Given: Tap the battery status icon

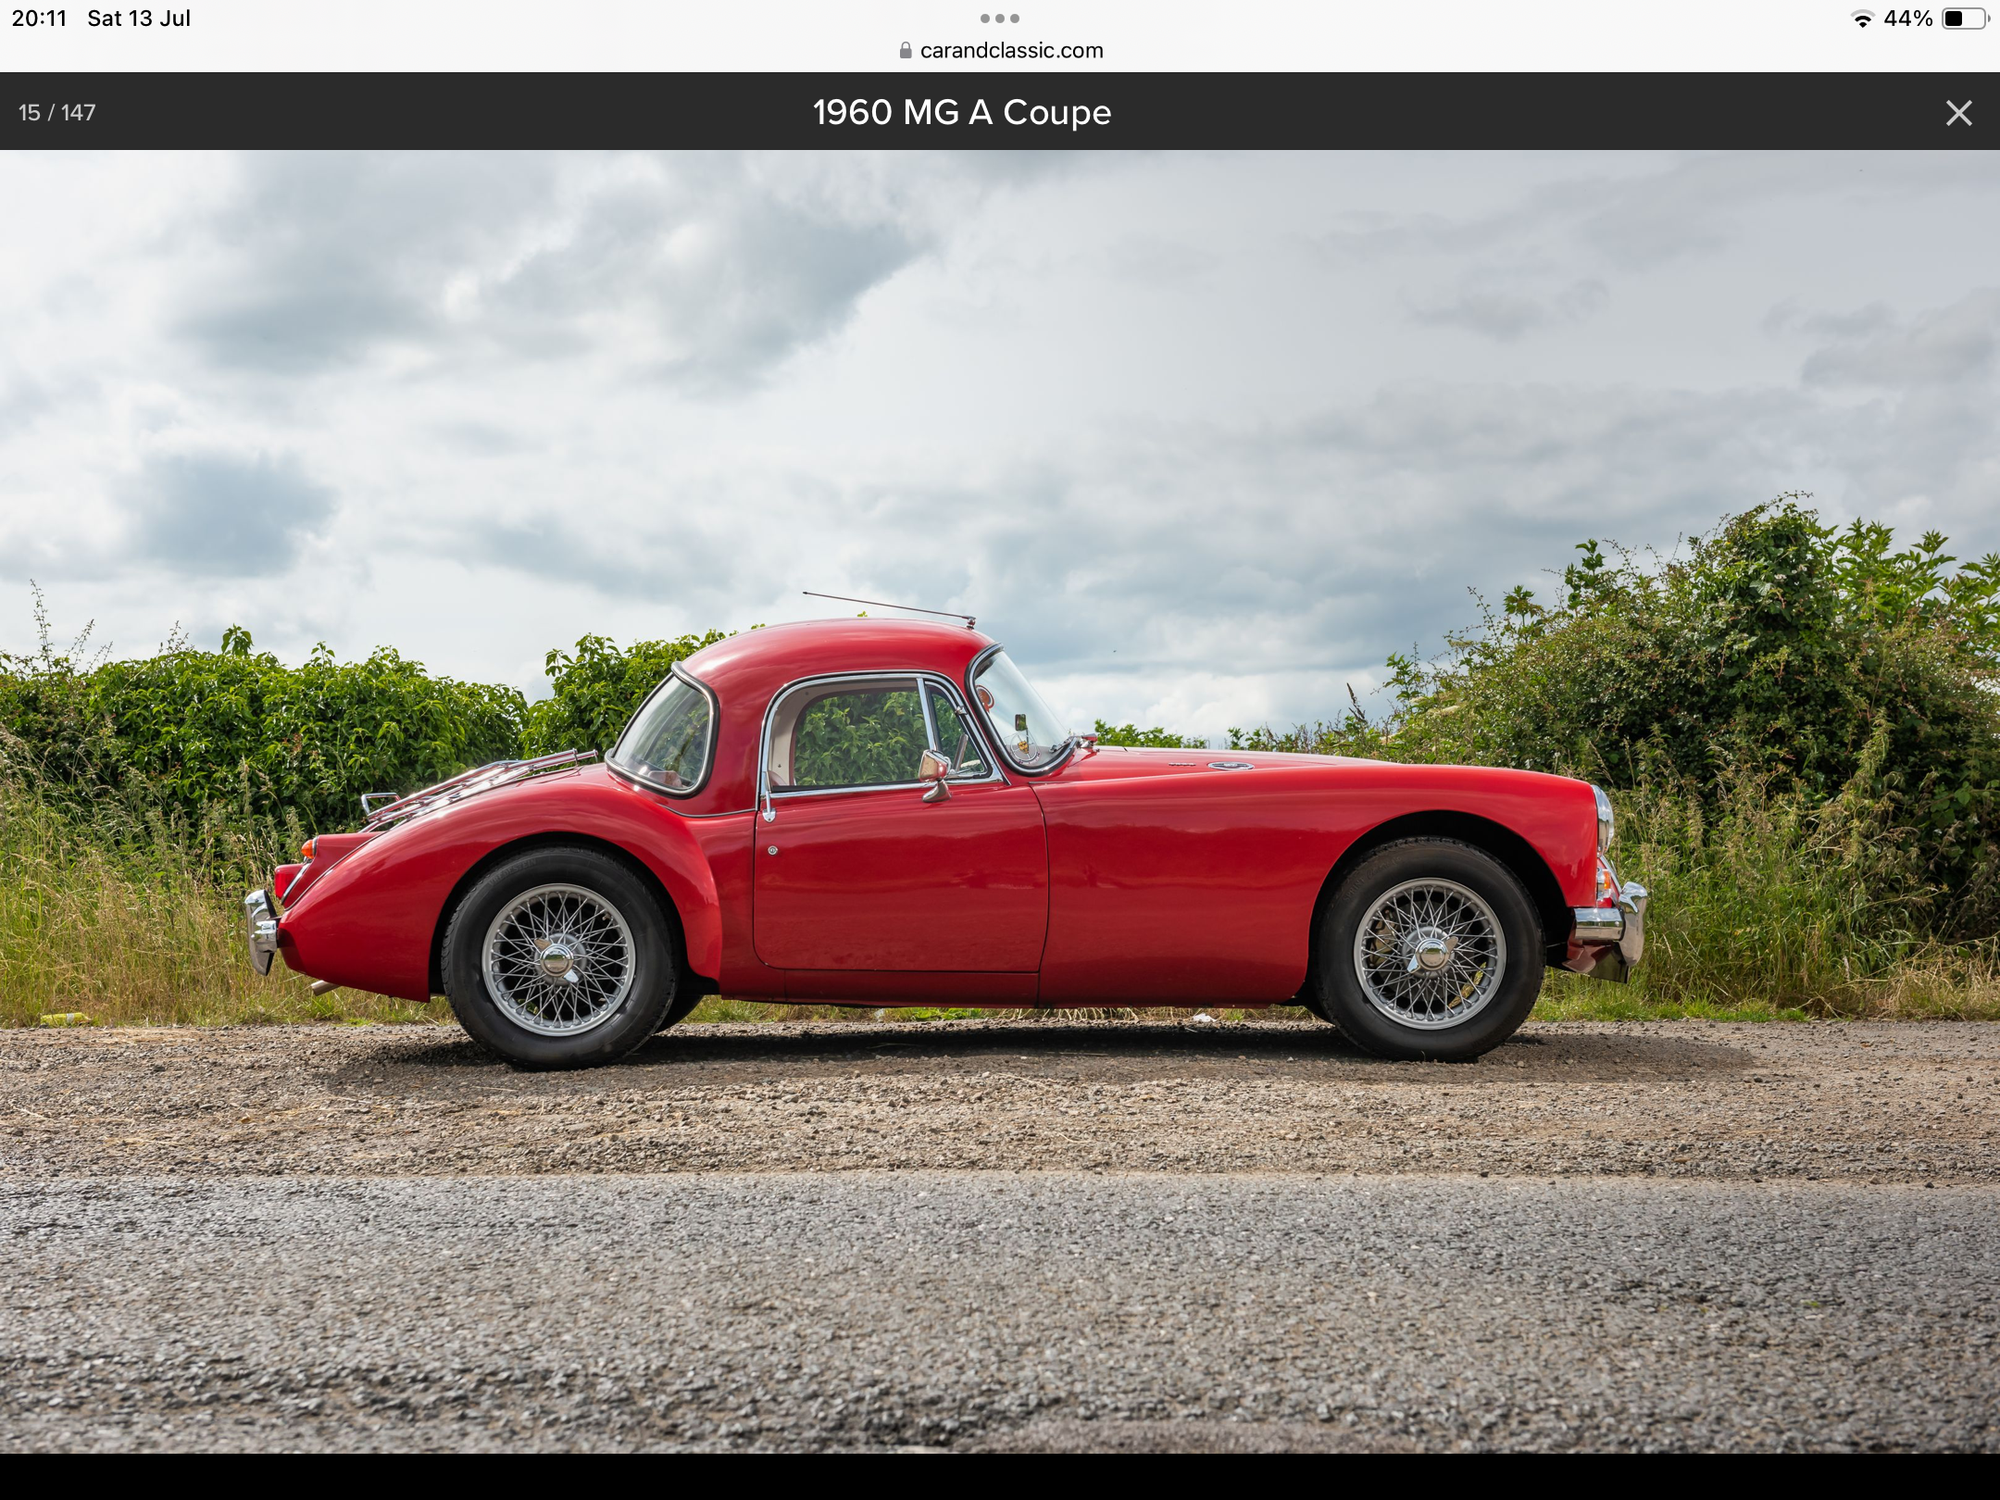Looking at the screenshot, I should tap(1964, 19).
